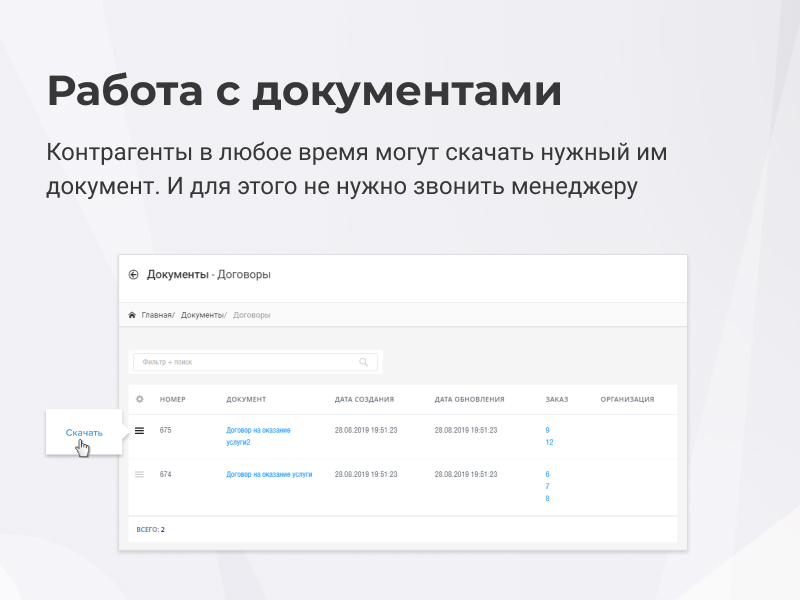Open the document Договор на оказание услуги2
Image resolution: width=800 pixels, height=600 pixels.
click(x=259, y=434)
